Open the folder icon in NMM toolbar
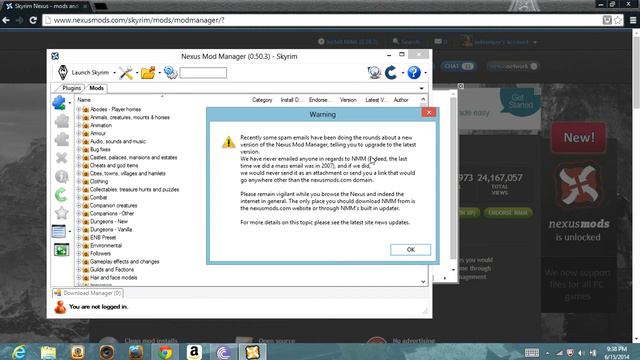The height and width of the screenshot is (360, 640). 148,73
